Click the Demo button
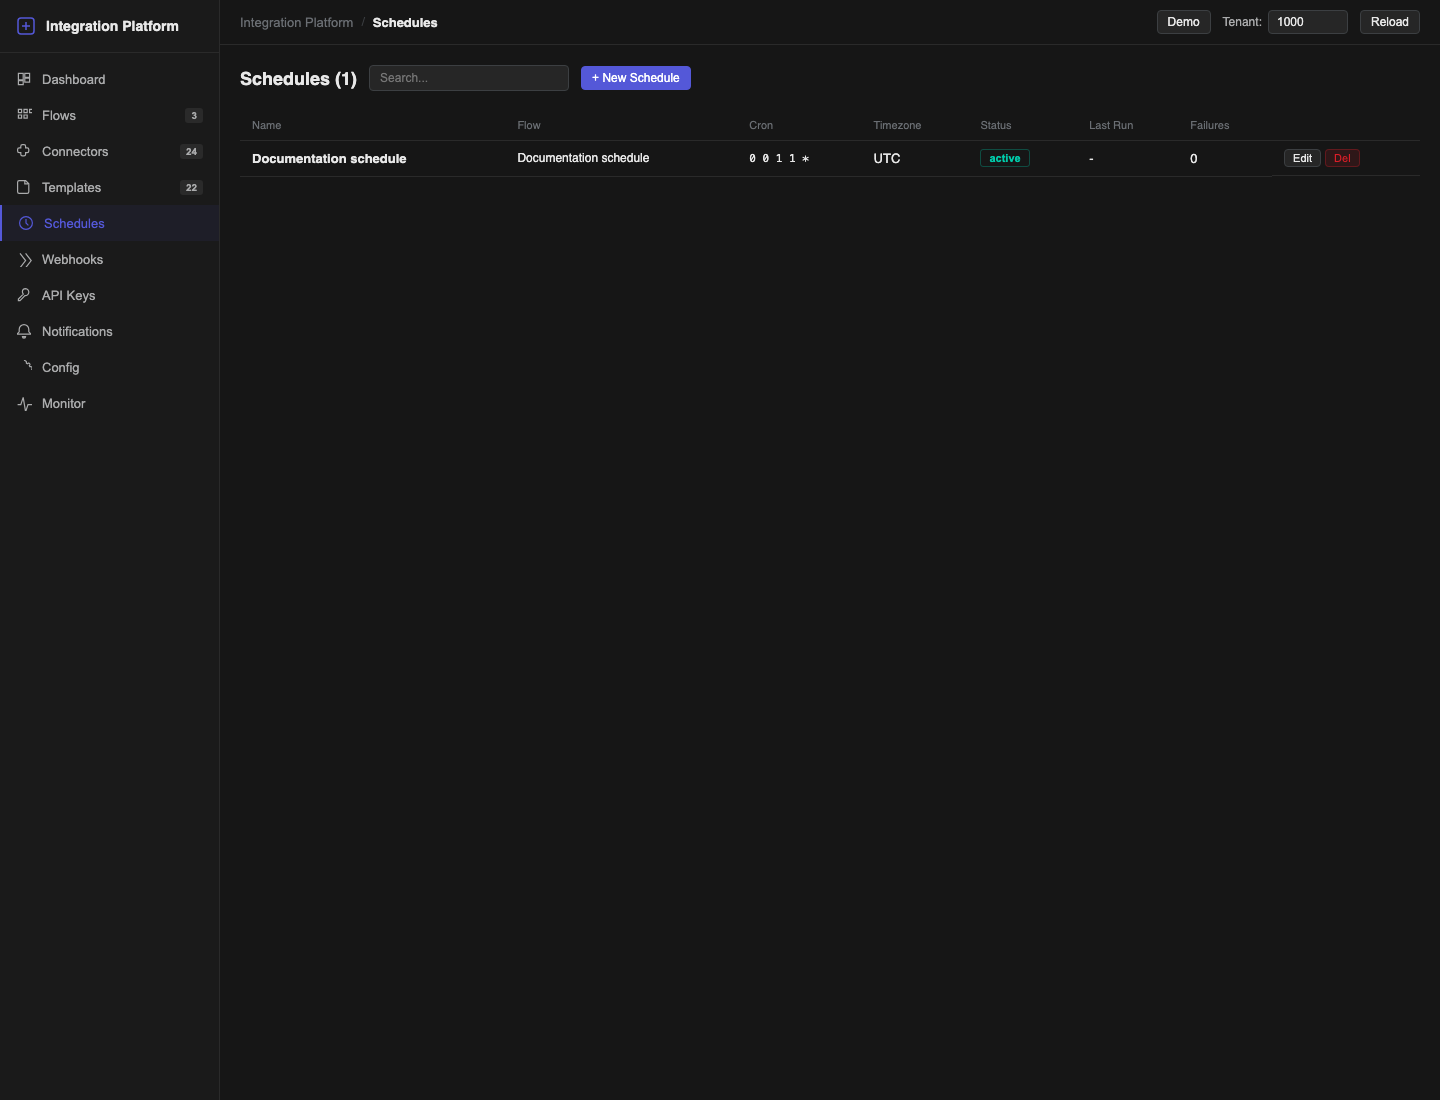 [1183, 22]
